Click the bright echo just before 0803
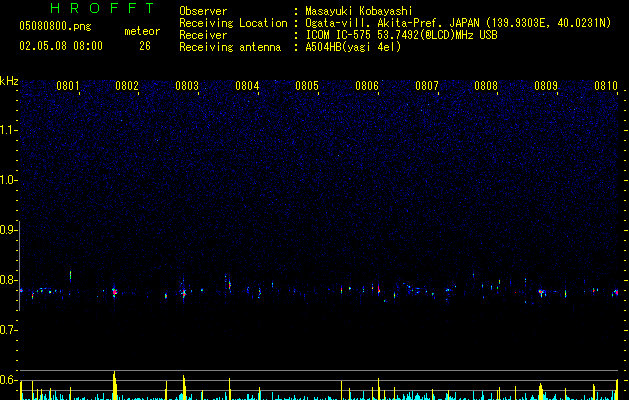Image resolution: width=629 pixels, height=400 pixels. [184, 293]
